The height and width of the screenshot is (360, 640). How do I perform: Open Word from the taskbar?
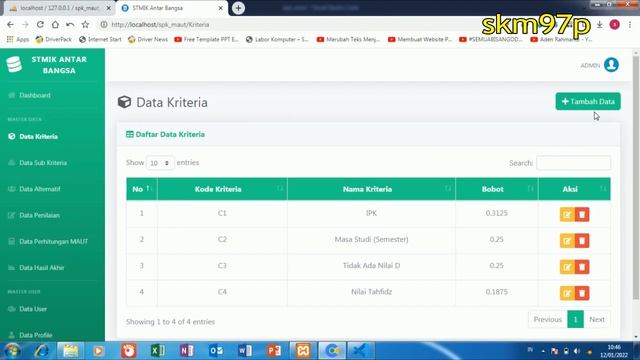(x=245, y=351)
